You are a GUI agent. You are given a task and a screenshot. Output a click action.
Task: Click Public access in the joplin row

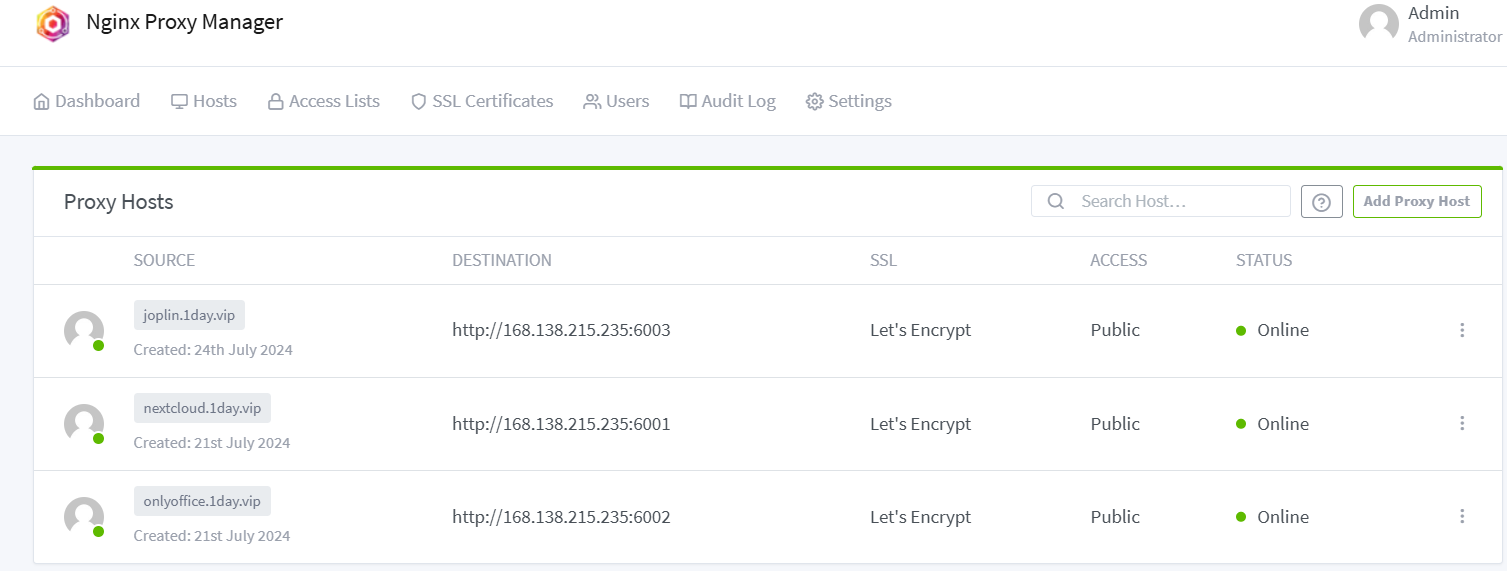(x=1115, y=330)
